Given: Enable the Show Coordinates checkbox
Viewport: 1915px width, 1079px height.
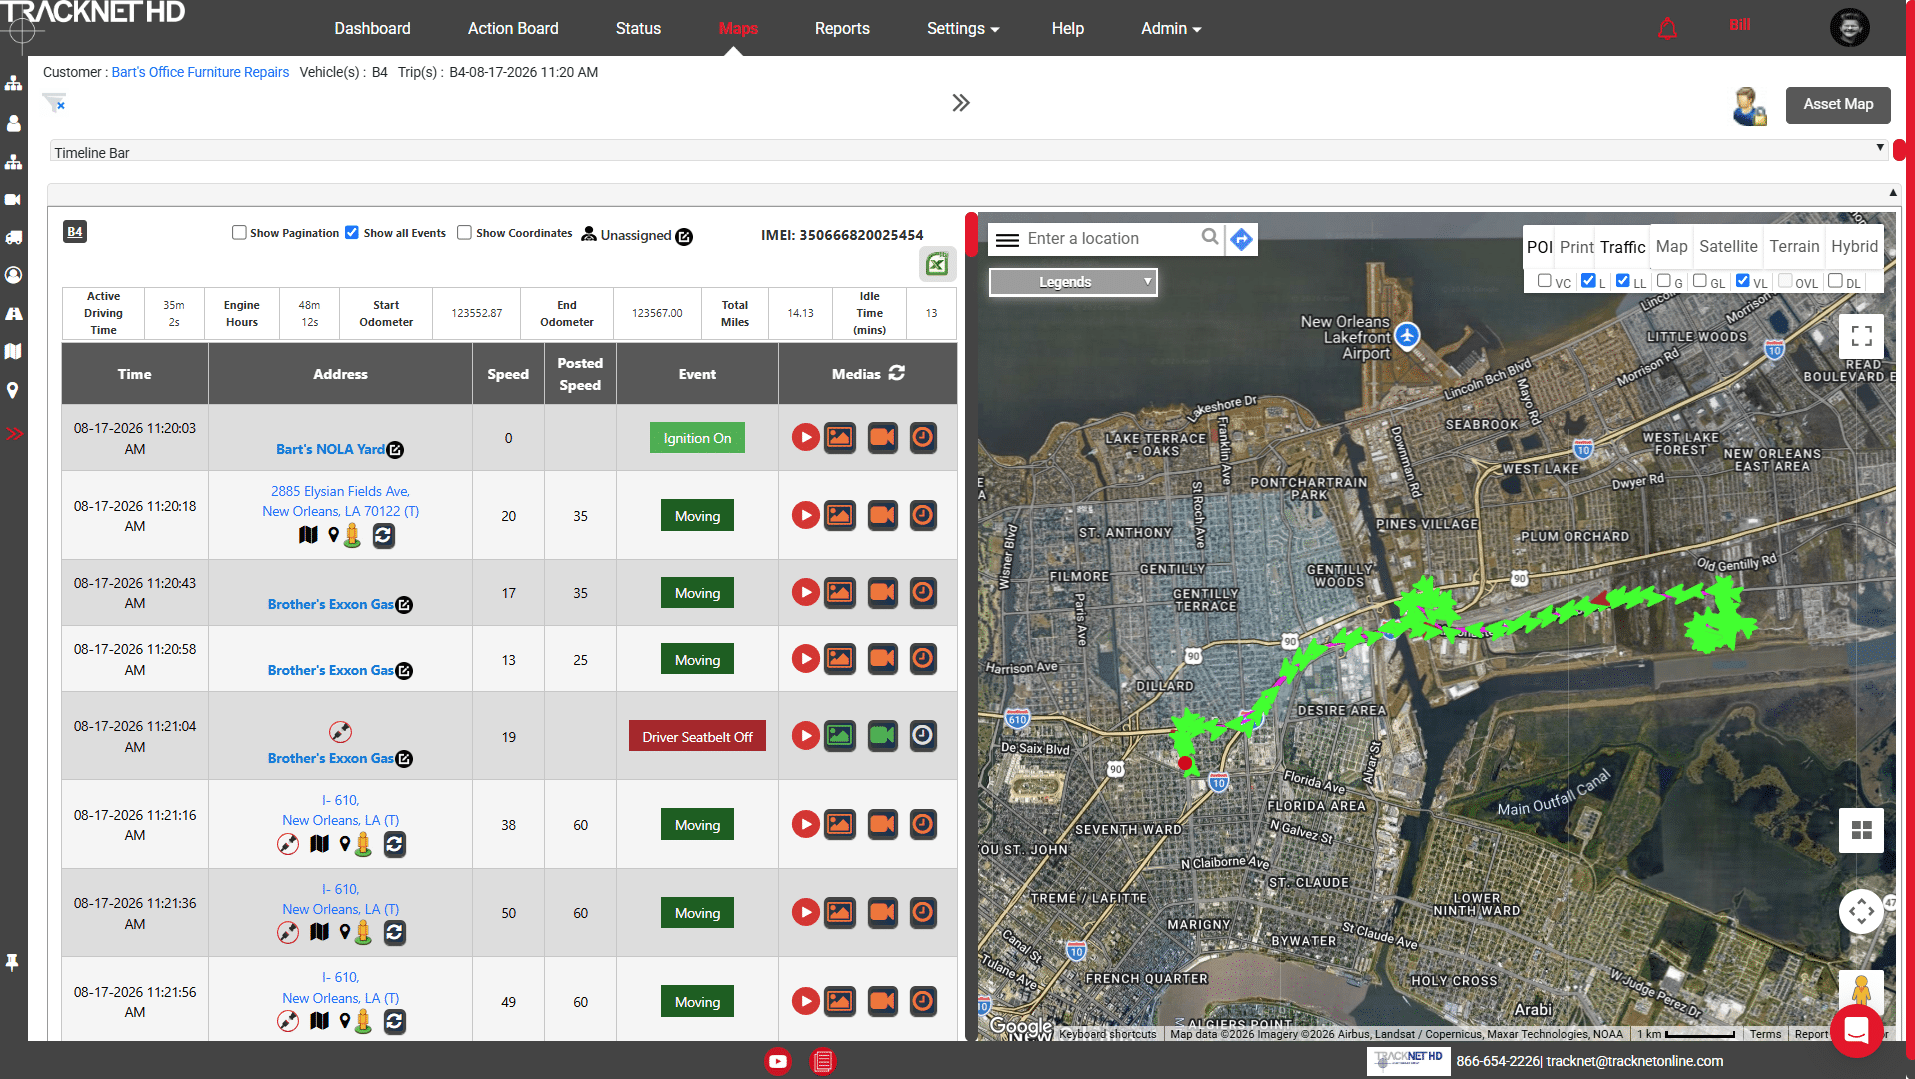Looking at the screenshot, I should point(464,233).
